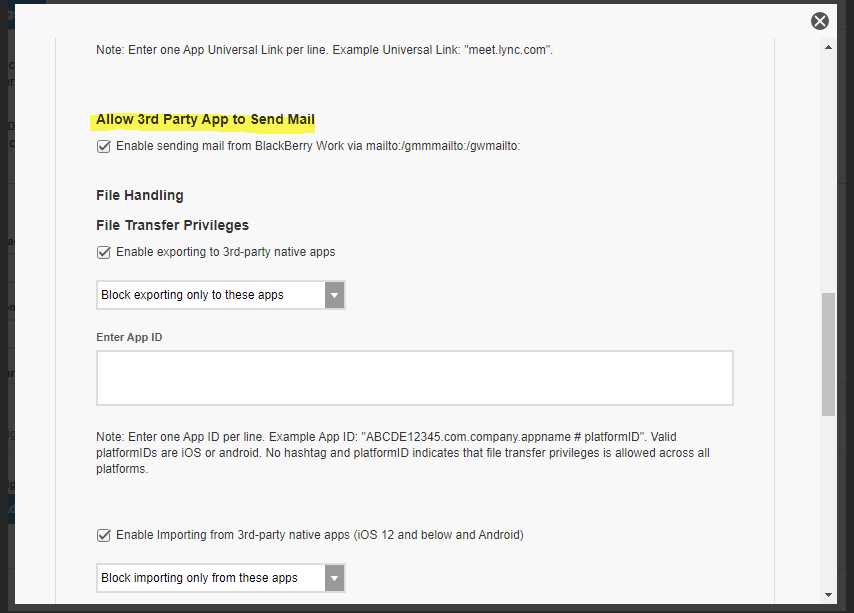Toggle Enable sending mail from BlackBerry Work checkbox
The image size is (854, 613).
tap(104, 146)
